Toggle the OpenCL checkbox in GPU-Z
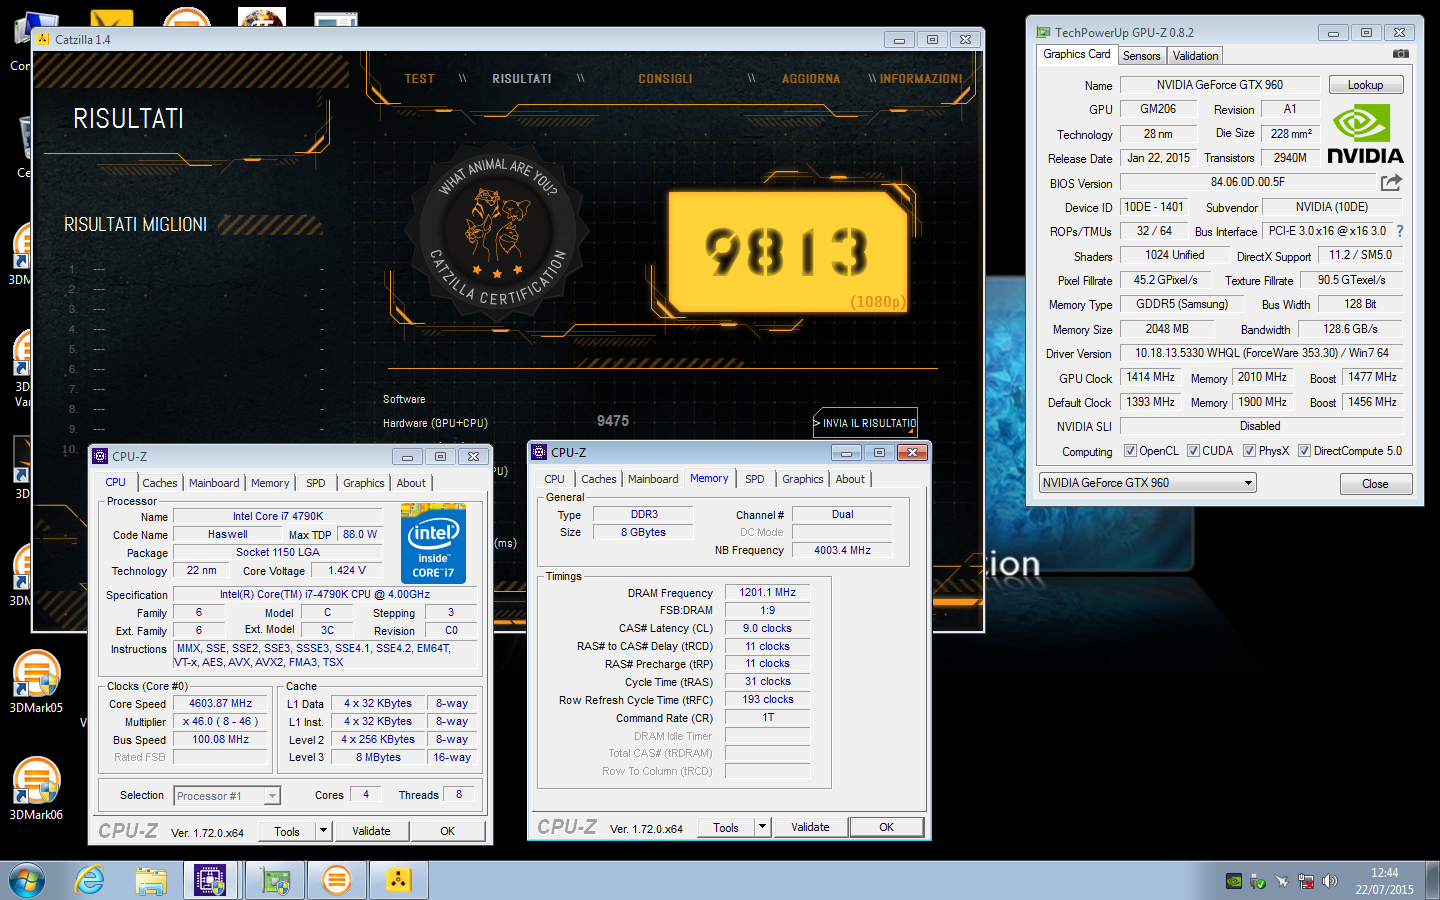This screenshot has width=1440, height=900. pos(1130,451)
